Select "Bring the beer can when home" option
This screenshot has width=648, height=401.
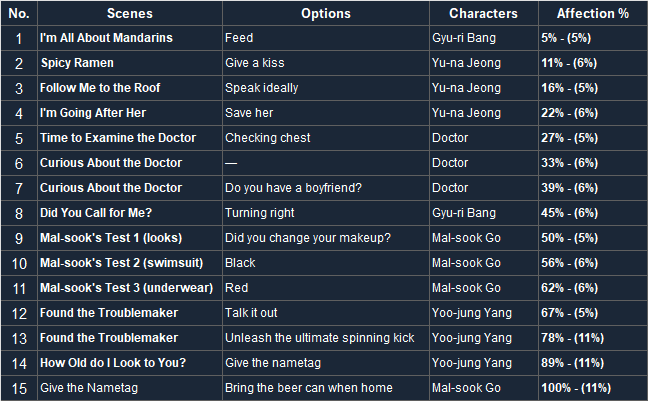coord(309,388)
